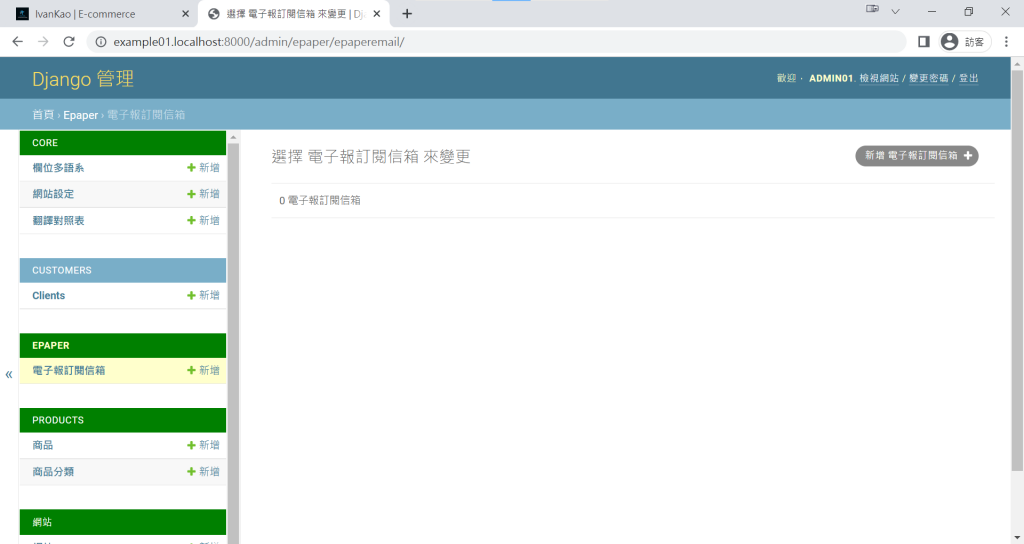Viewport: 1024px width, 544px height.
Task: Click 檢視網站 in the header
Action: tap(879, 78)
